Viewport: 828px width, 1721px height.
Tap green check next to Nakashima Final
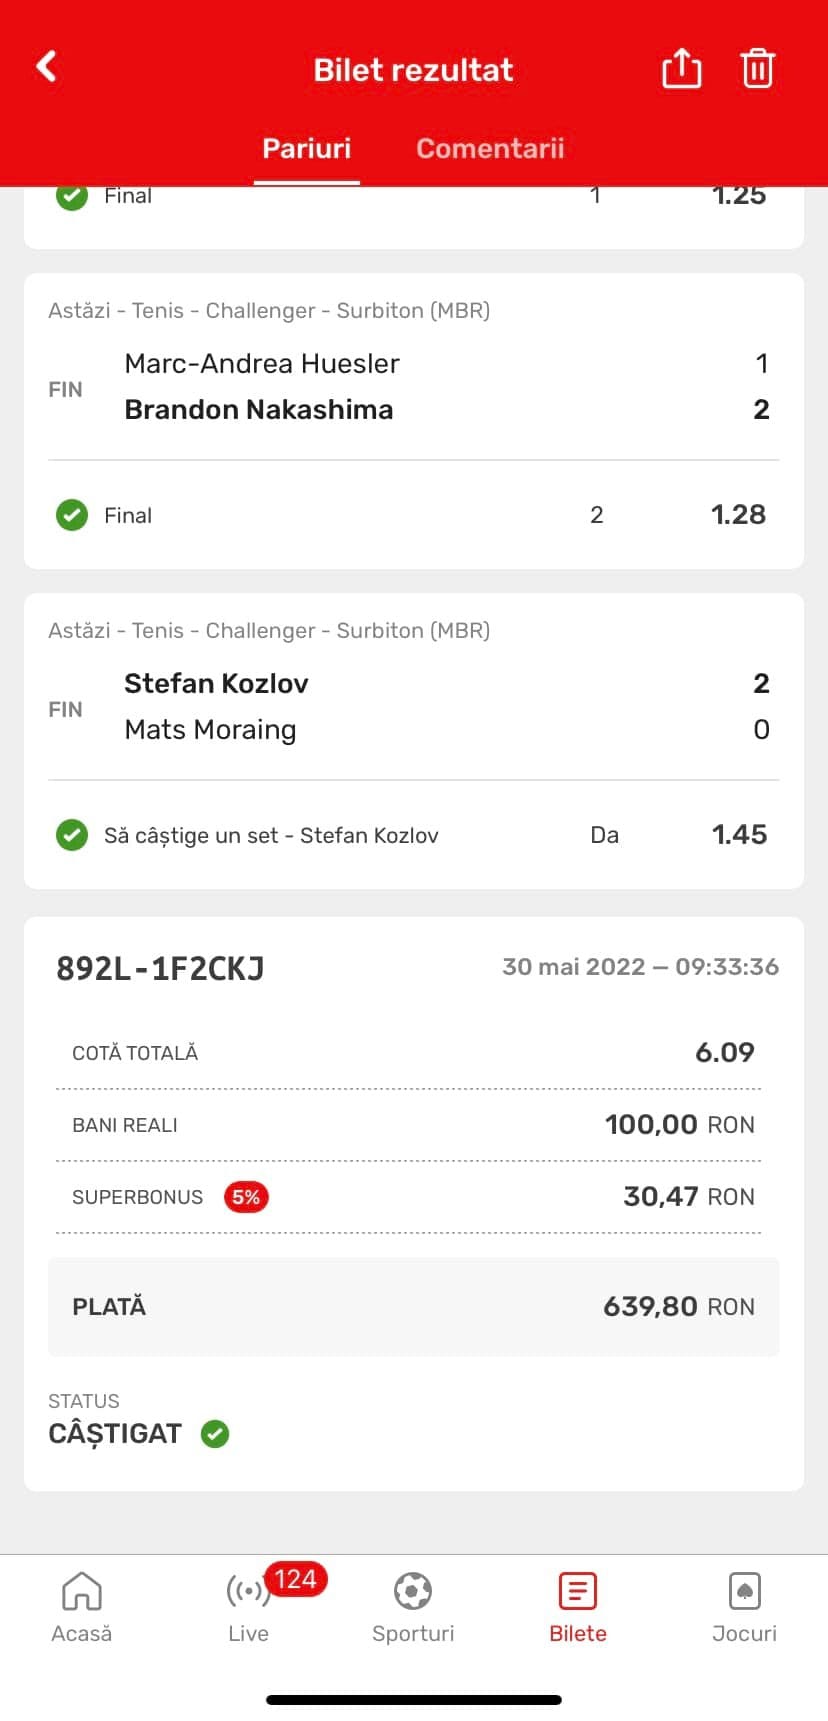[72, 515]
